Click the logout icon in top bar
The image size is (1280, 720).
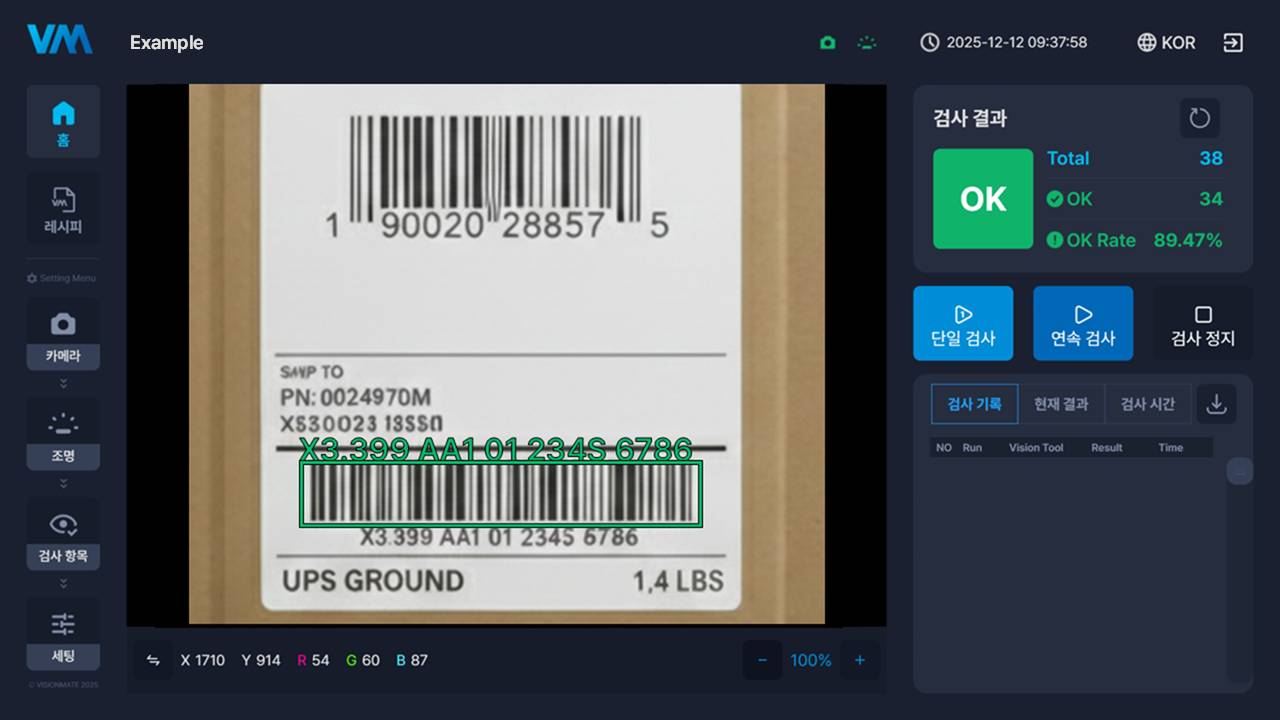tap(1233, 43)
